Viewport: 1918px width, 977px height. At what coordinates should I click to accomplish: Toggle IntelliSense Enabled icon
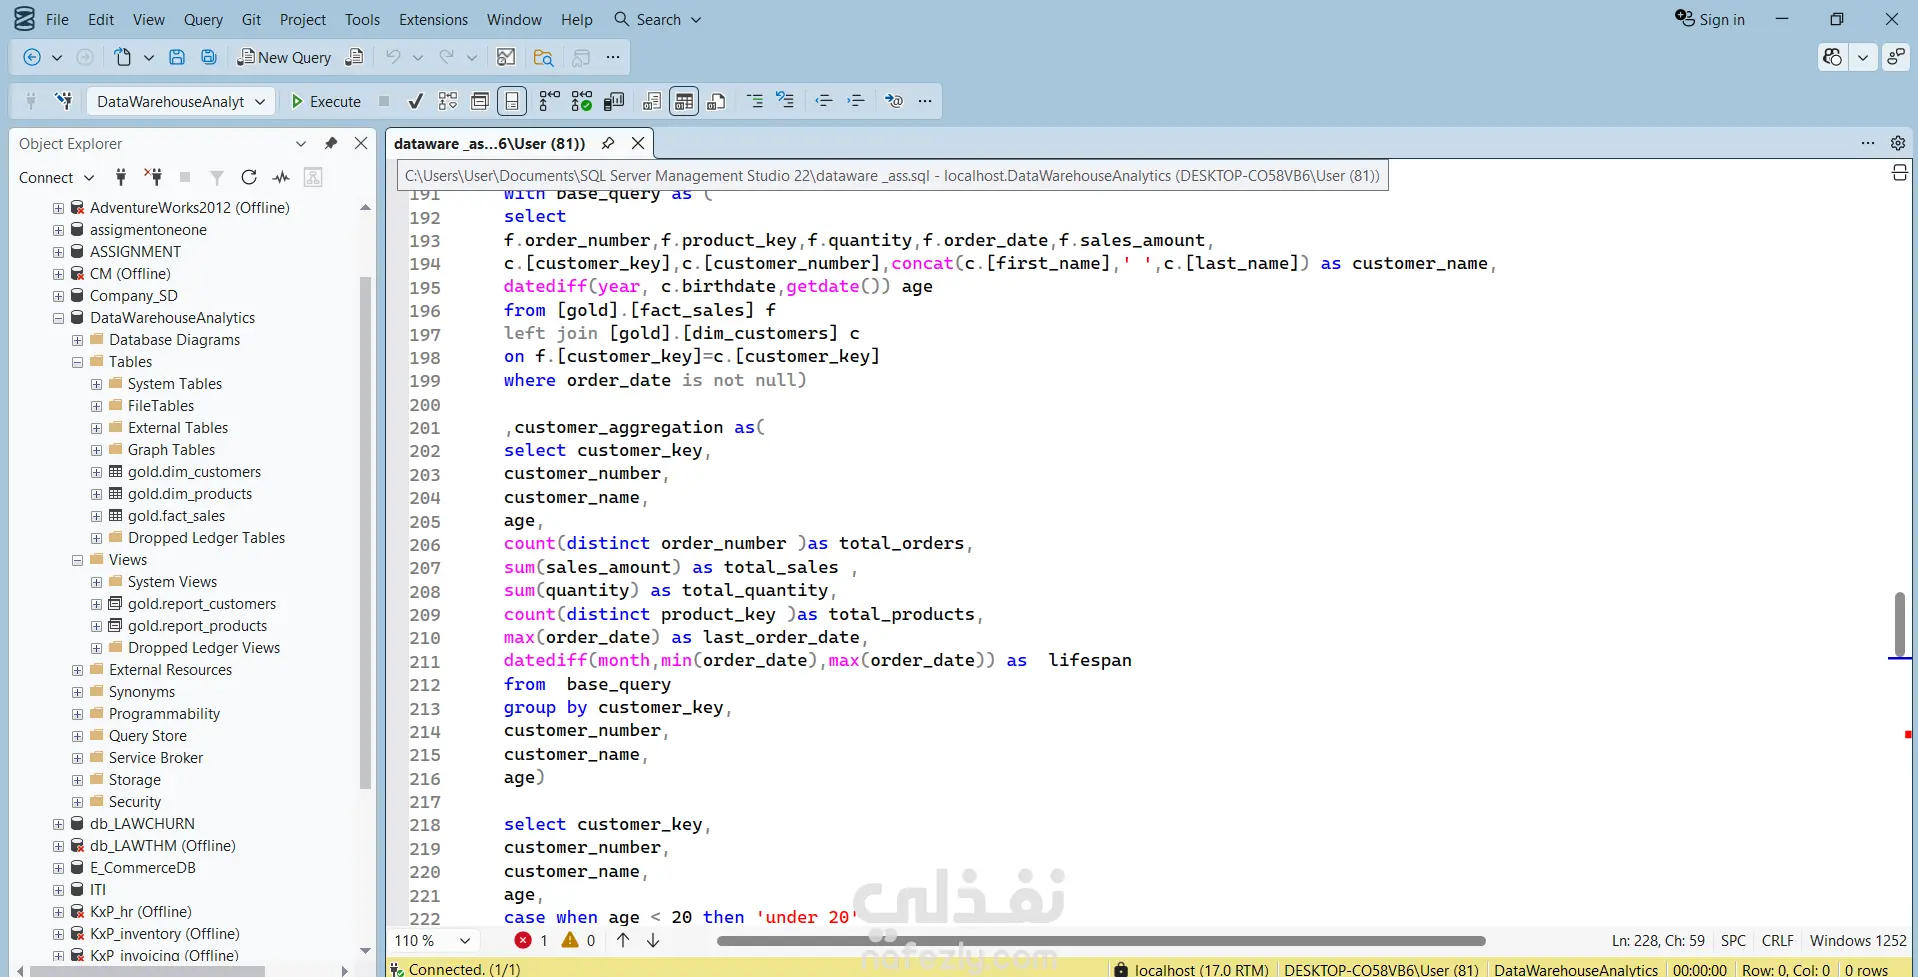pos(512,101)
